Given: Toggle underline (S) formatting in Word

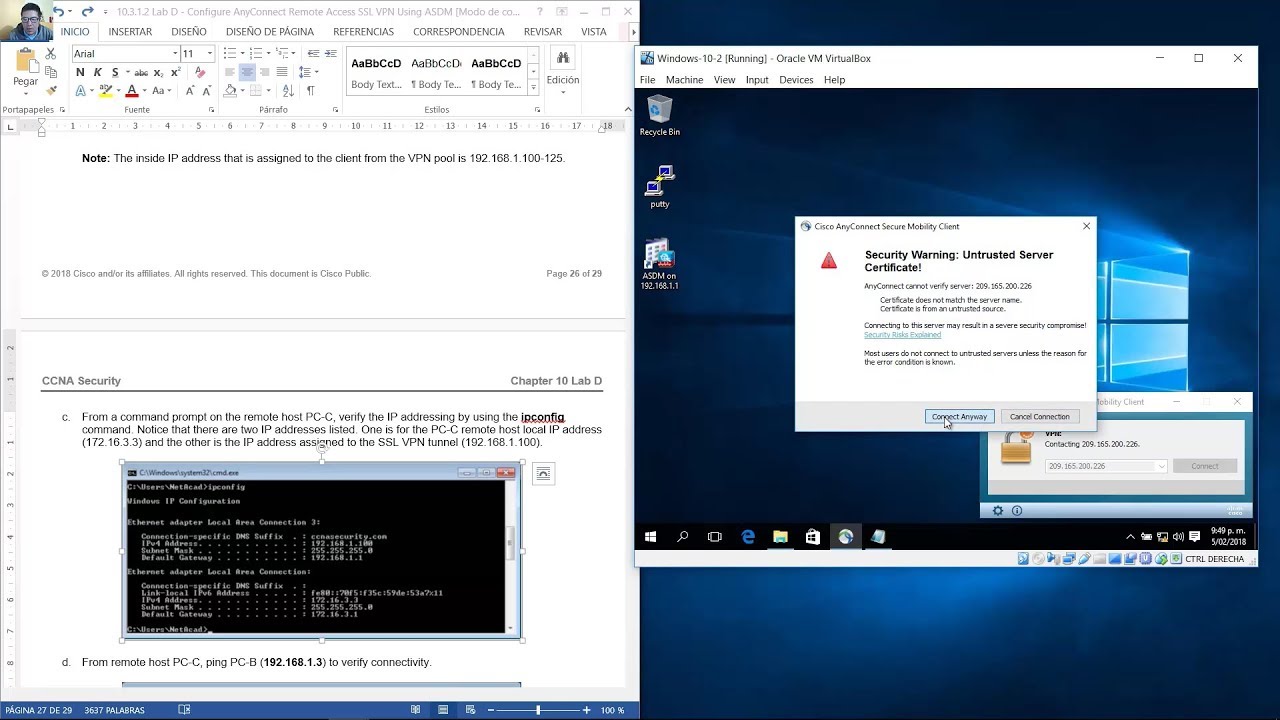Looking at the screenshot, I should click(x=115, y=72).
